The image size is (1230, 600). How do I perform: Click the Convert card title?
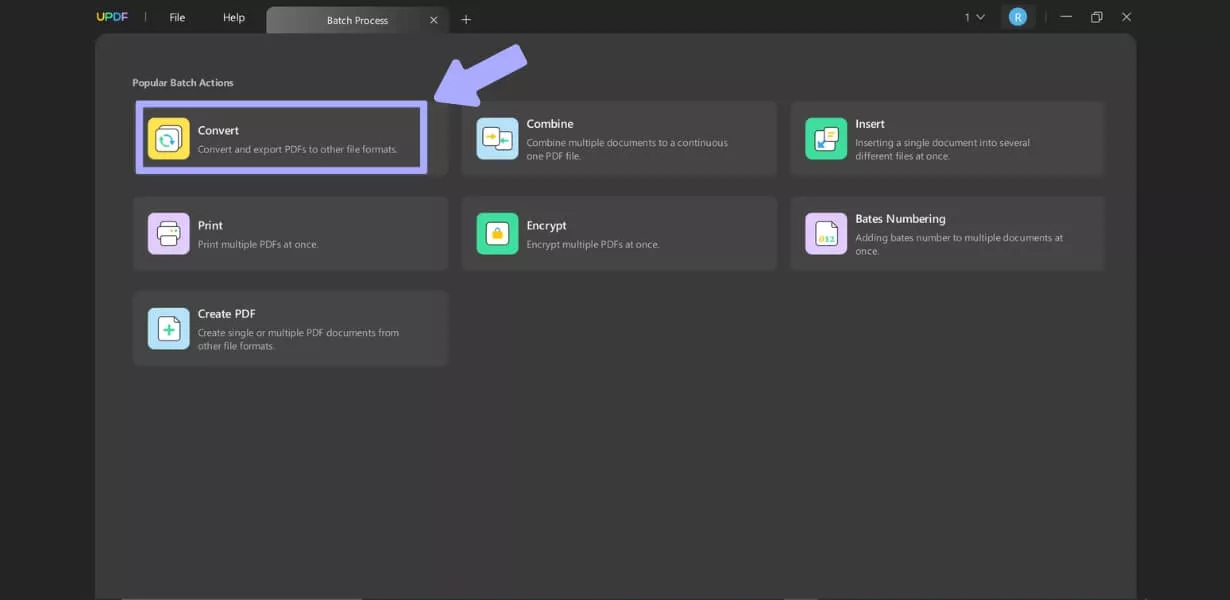pos(218,131)
